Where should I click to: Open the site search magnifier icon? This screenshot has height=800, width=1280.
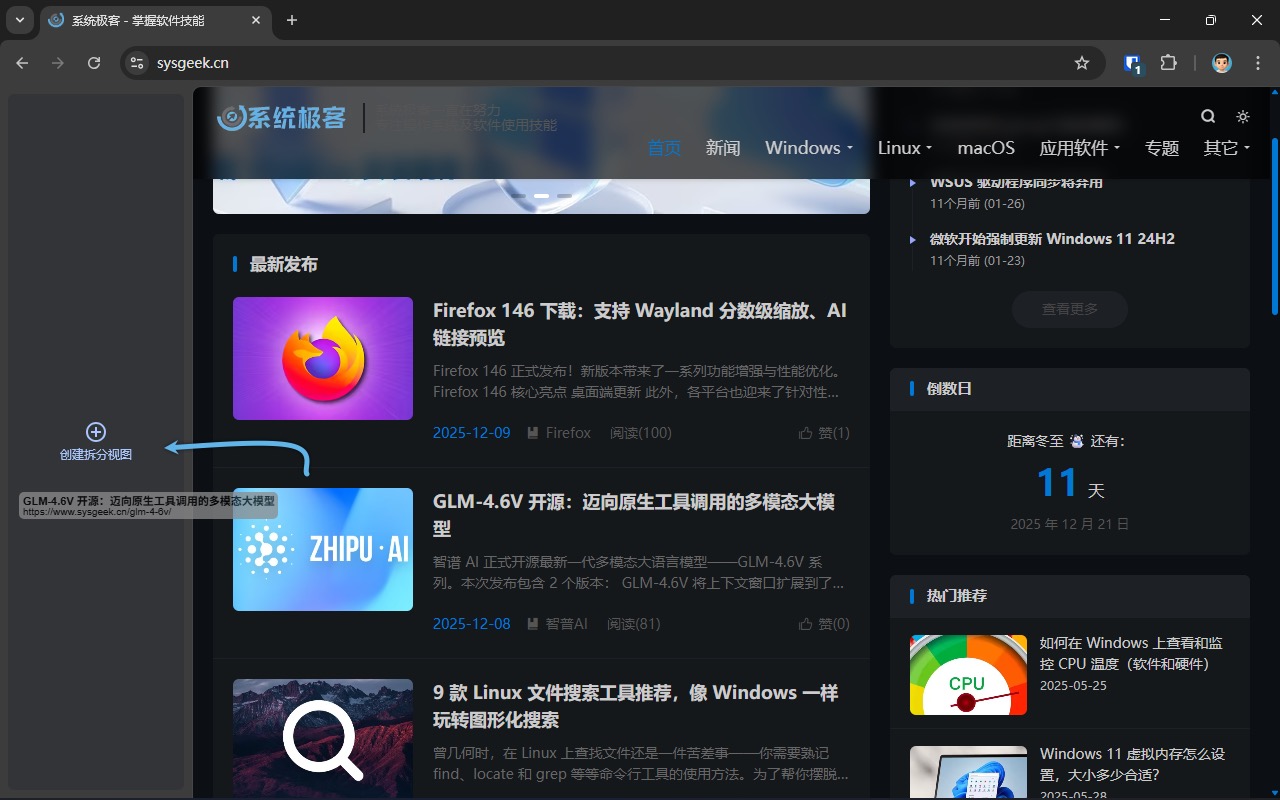click(1208, 116)
